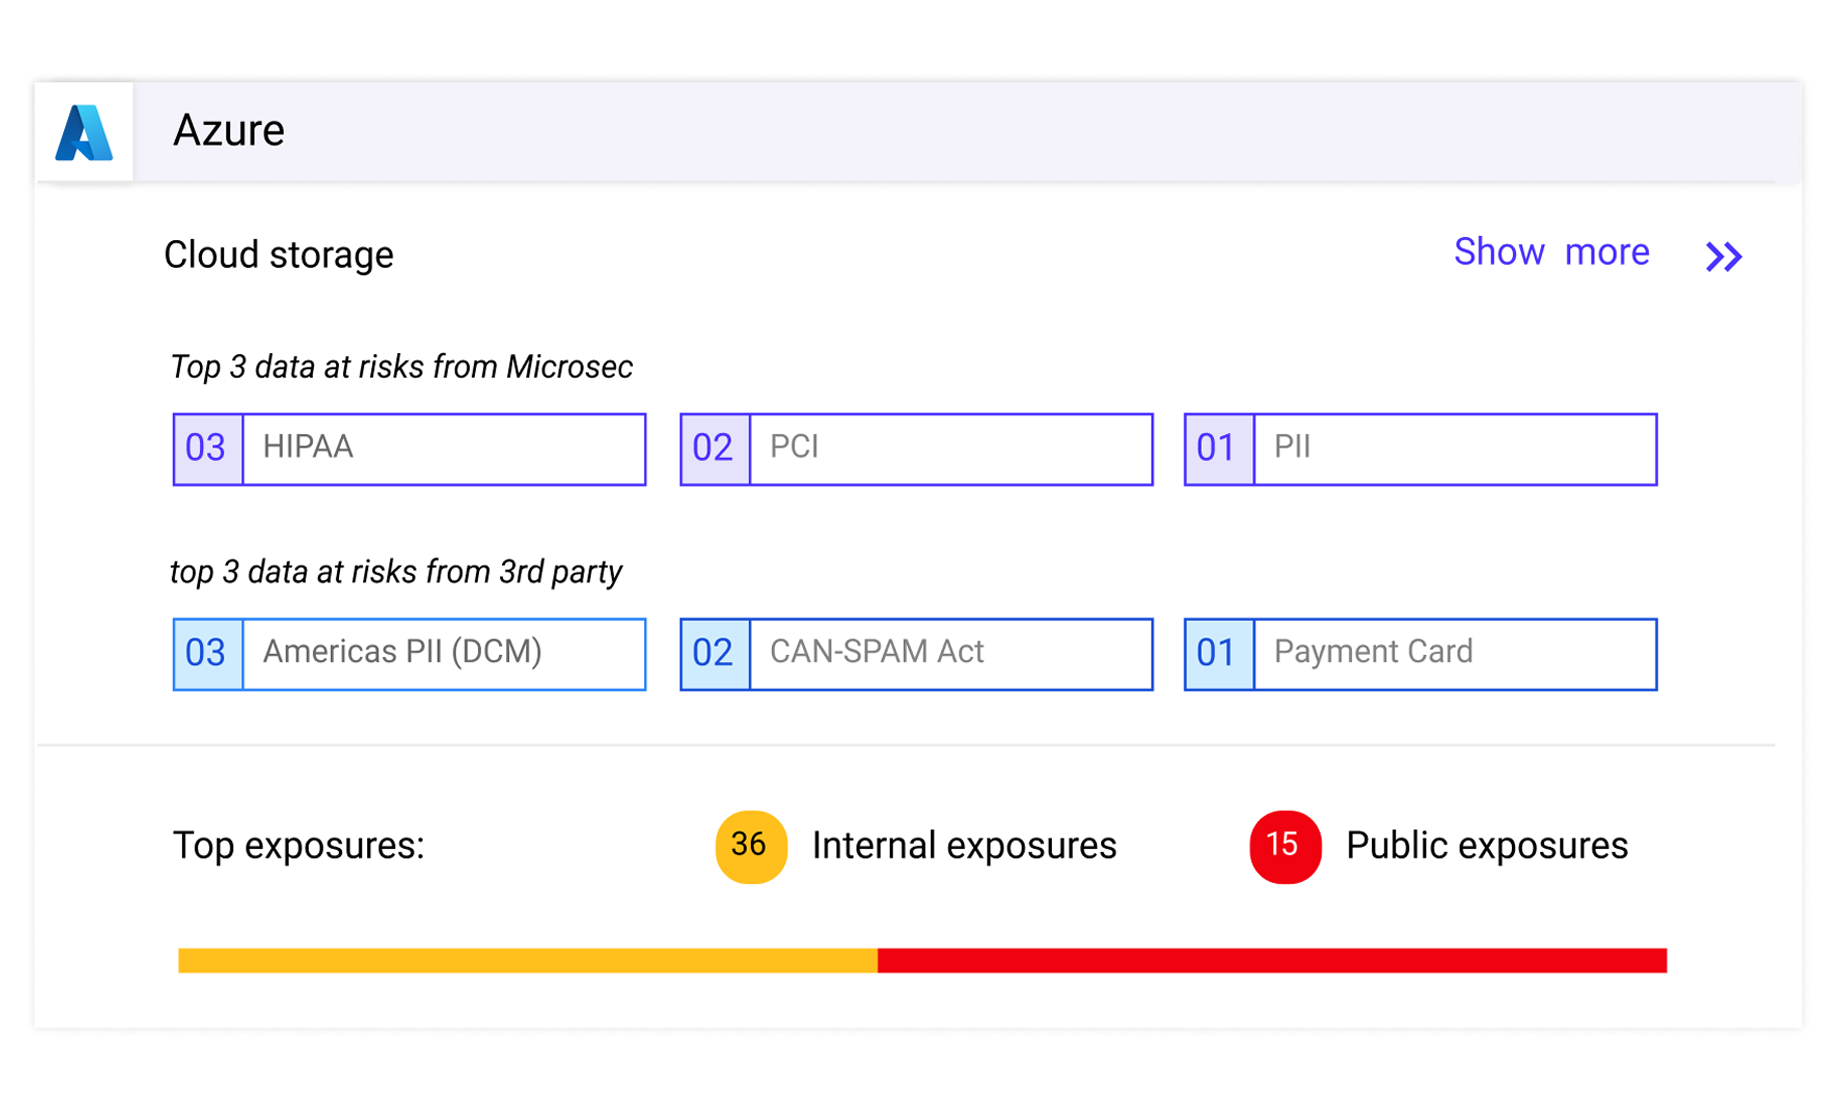The width and height of the screenshot is (1833, 1116).
Task: Open the Show more link
Action: [x=1551, y=252]
